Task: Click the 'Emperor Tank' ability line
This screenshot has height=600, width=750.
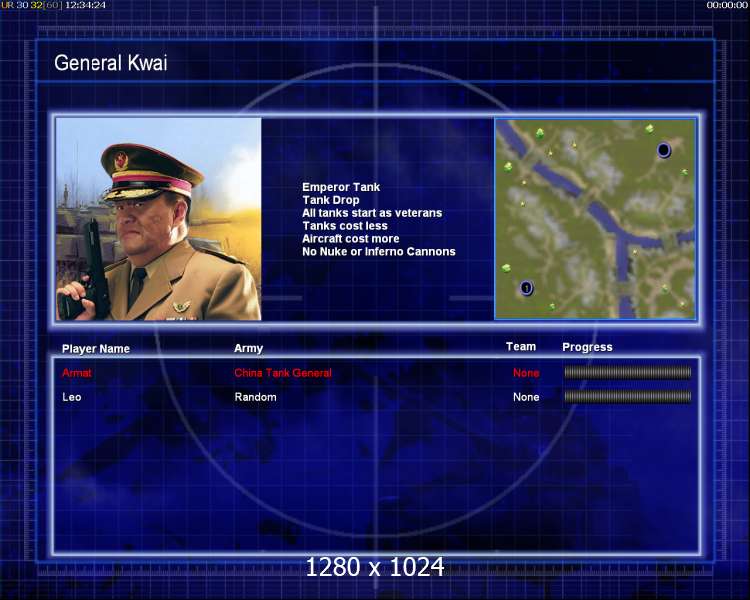Action: (x=341, y=187)
